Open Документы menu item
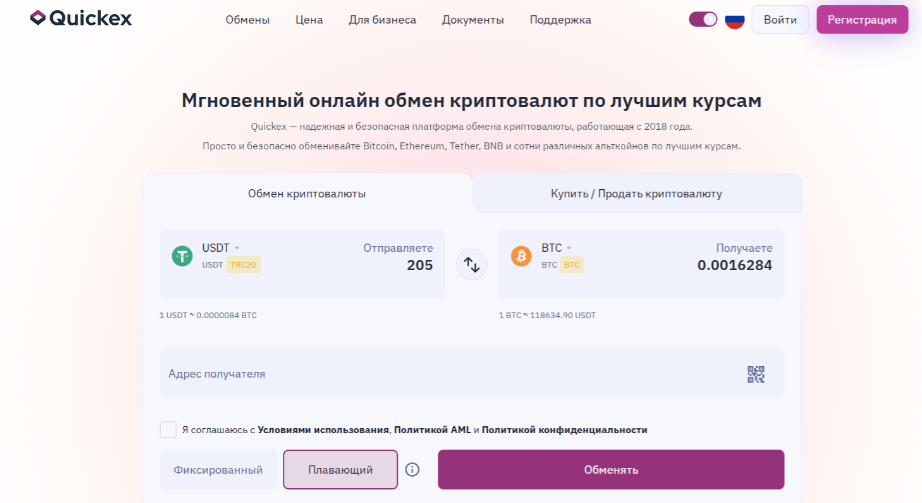Image resolution: width=922 pixels, height=503 pixels. click(x=473, y=20)
